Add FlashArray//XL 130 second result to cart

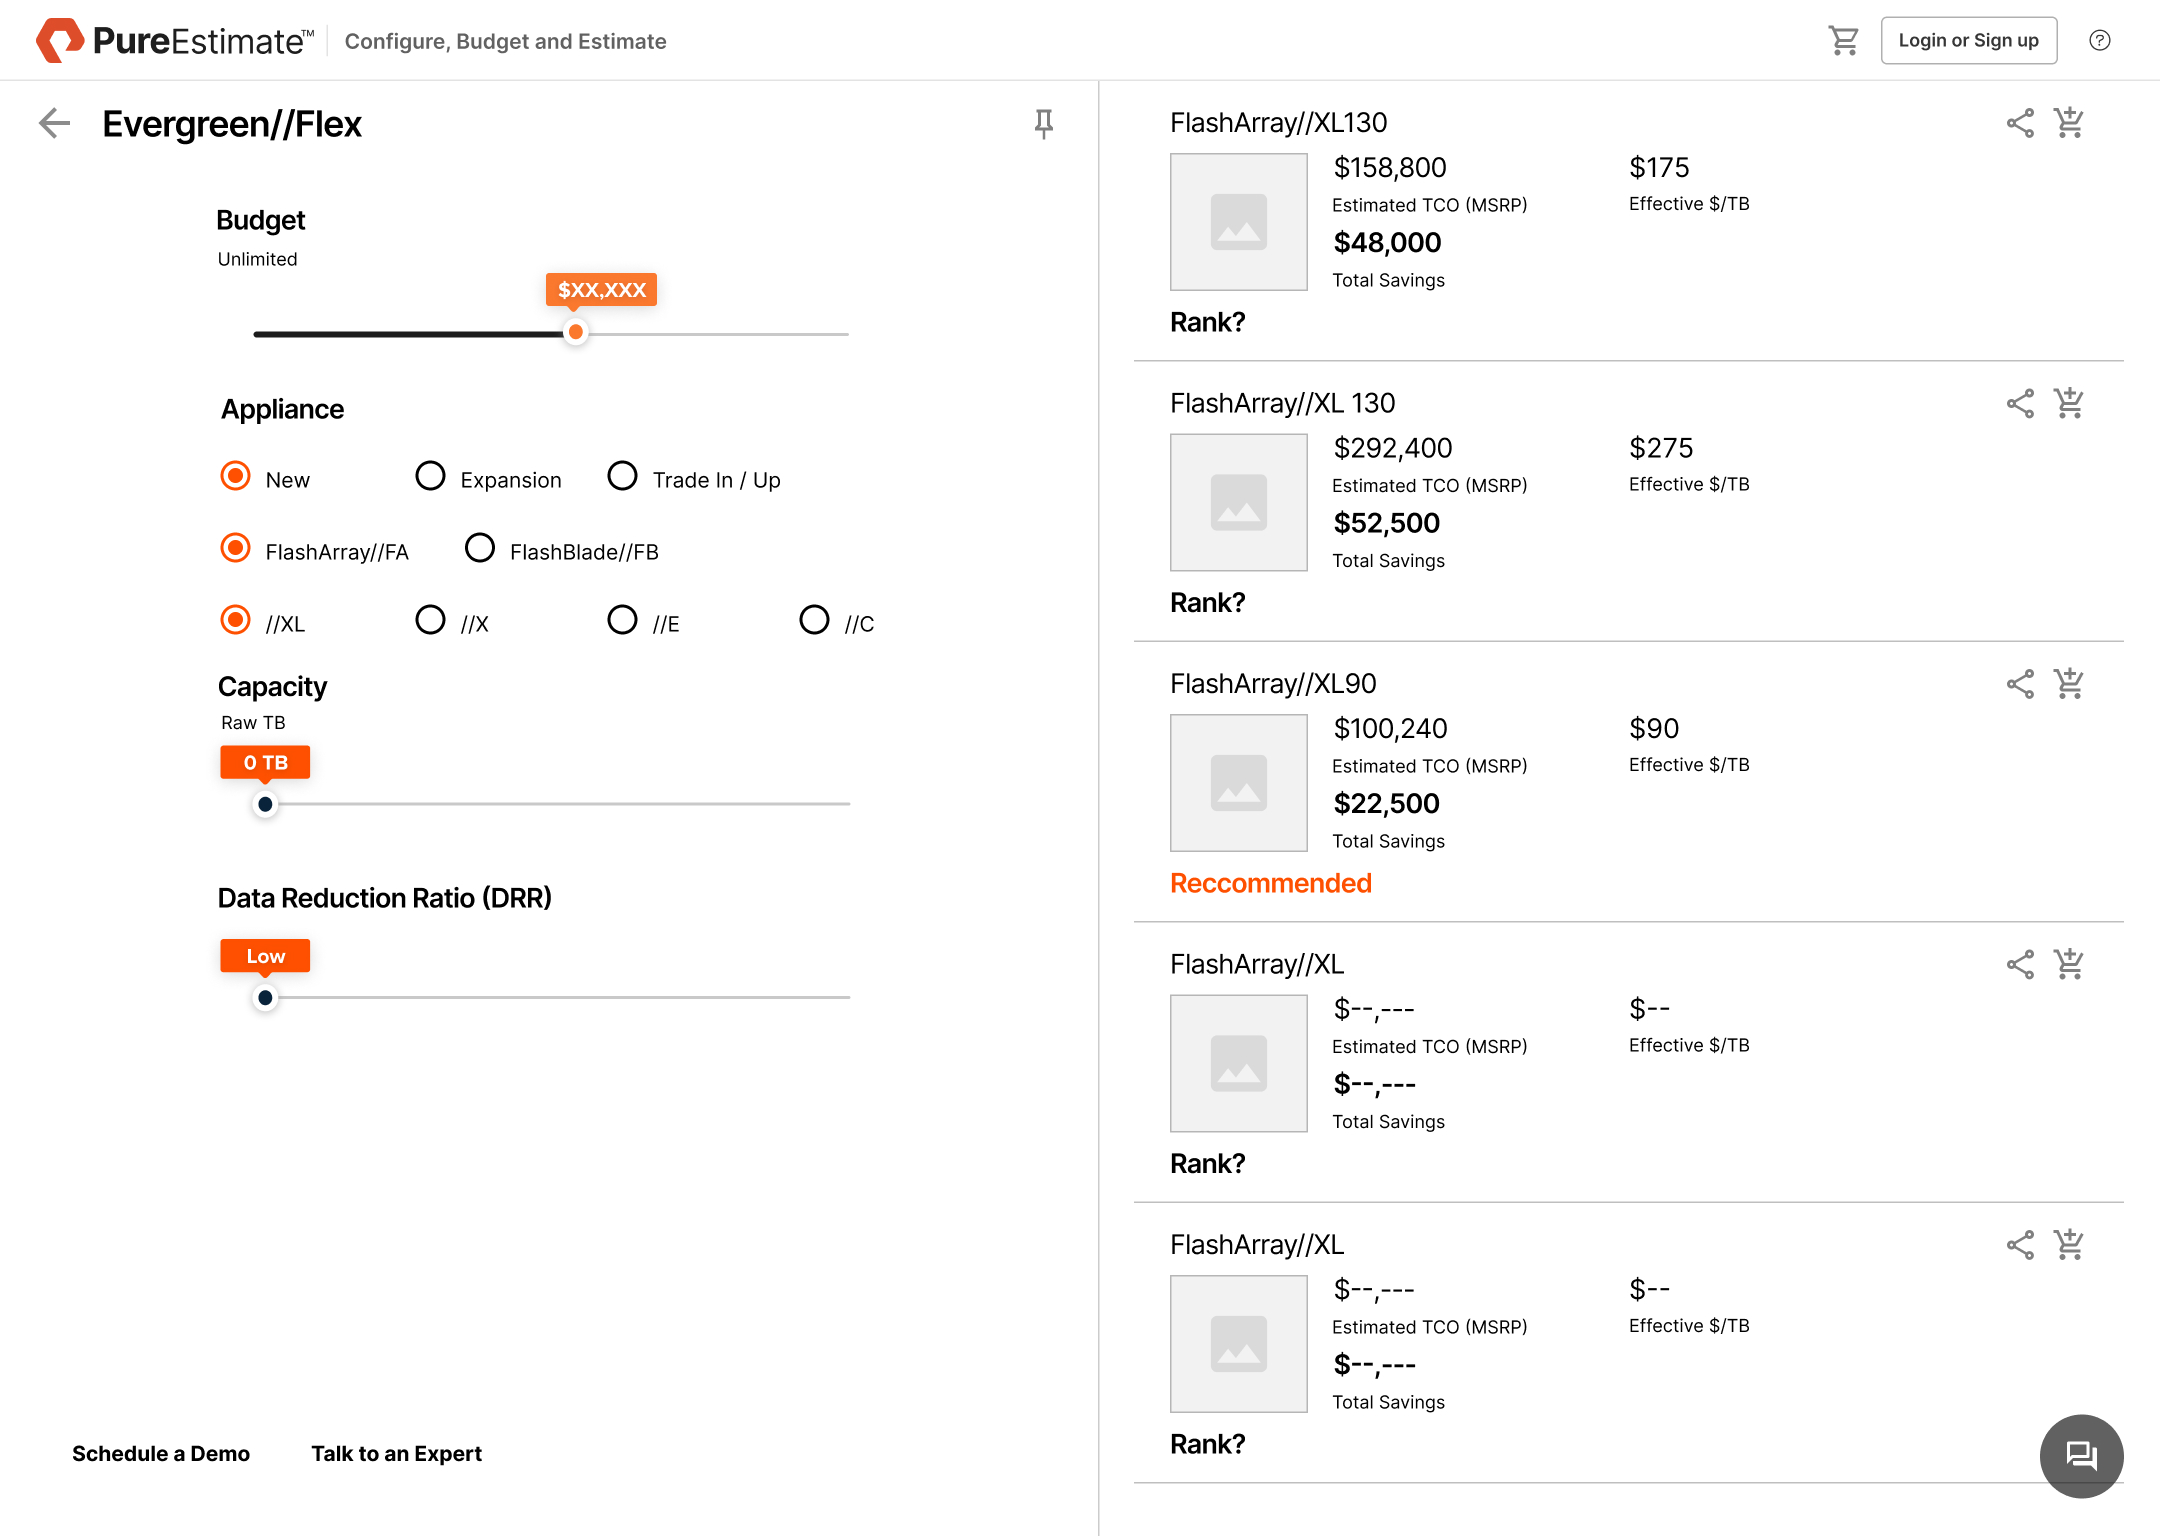click(x=2068, y=404)
